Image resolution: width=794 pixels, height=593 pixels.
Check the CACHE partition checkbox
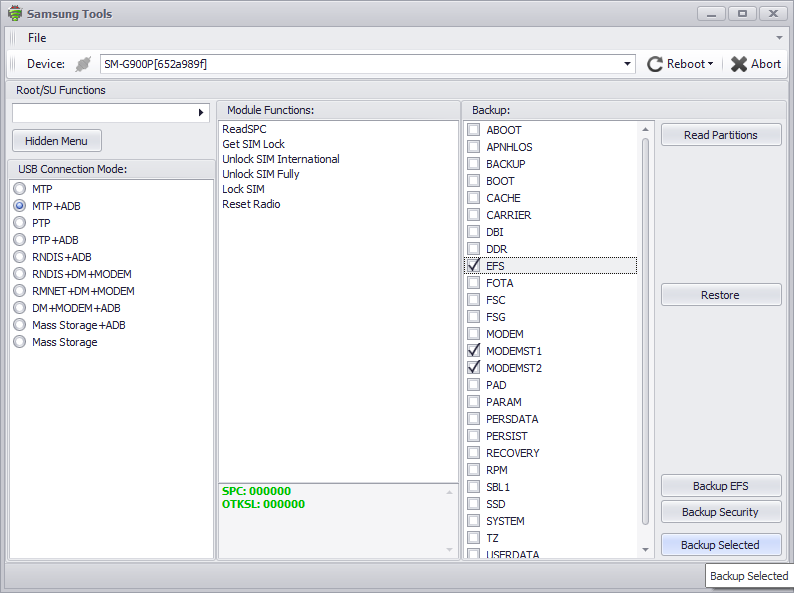(x=473, y=197)
